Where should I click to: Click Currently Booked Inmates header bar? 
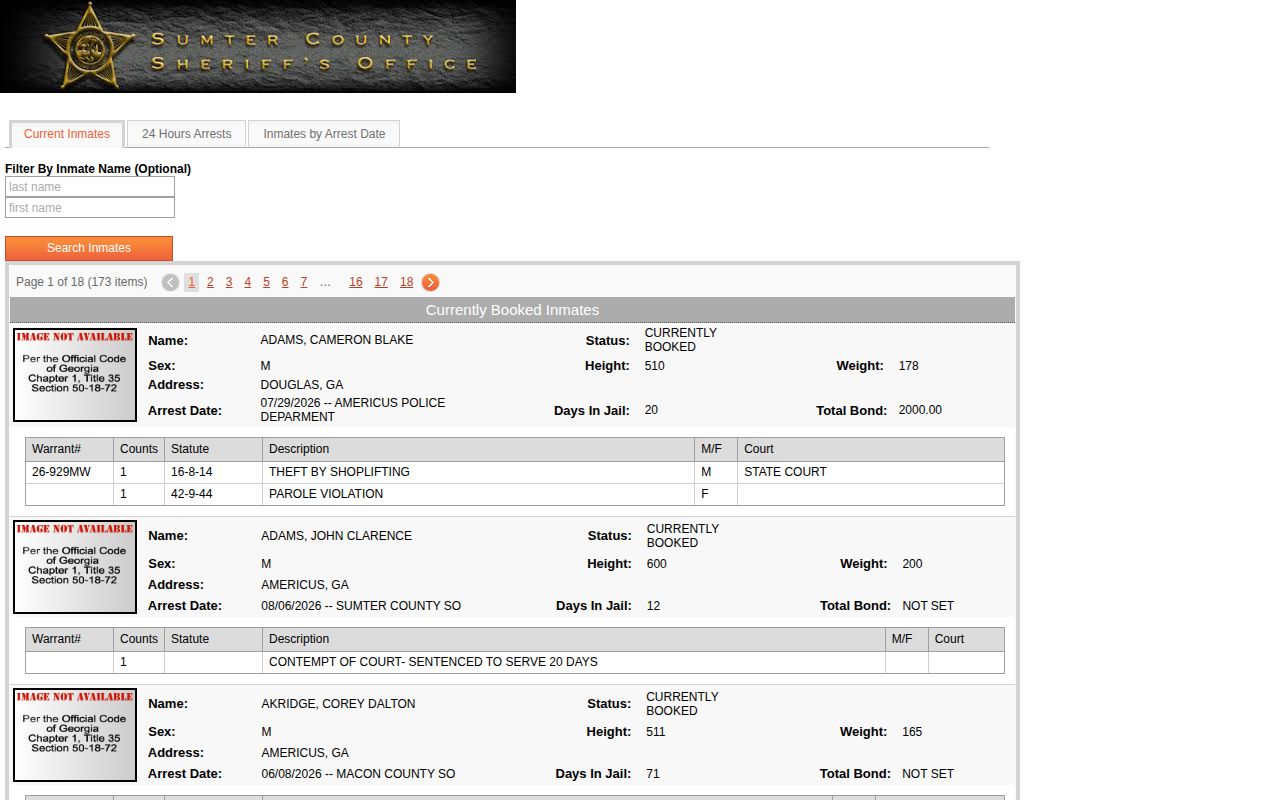[x=512, y=310]
